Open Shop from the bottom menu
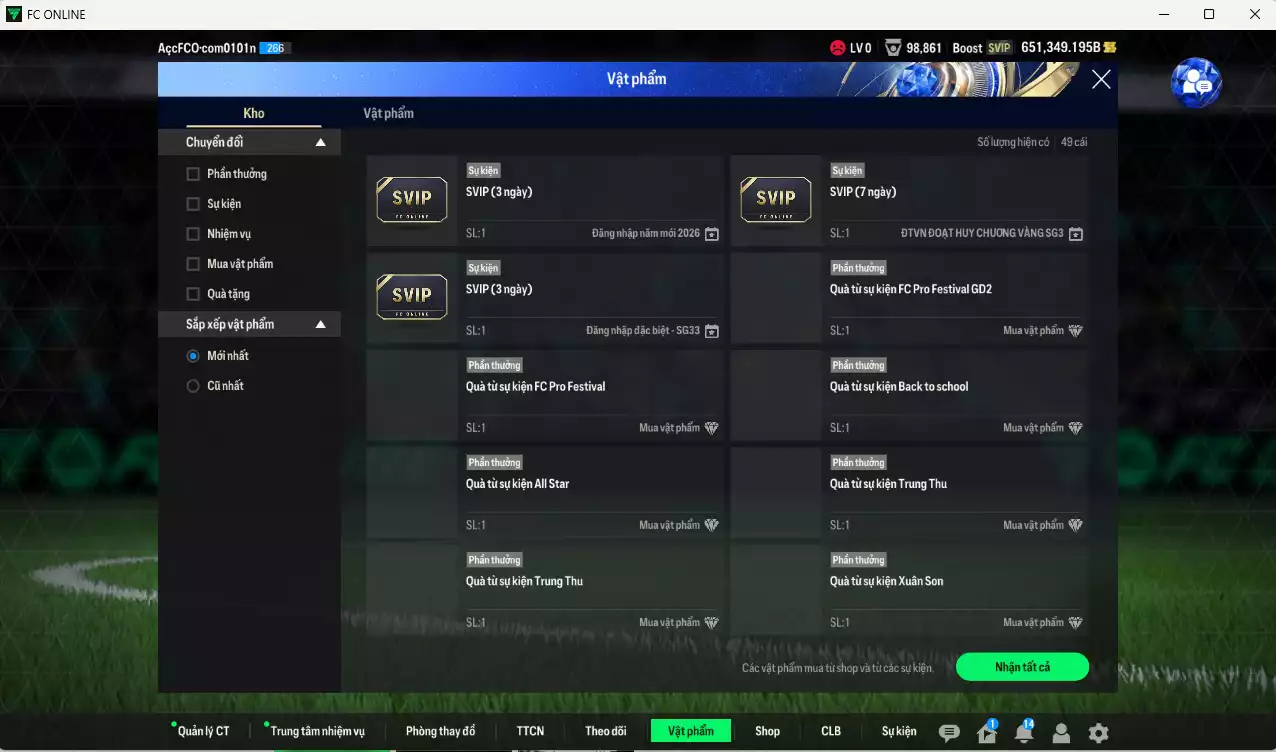The width and height of the screenshot is (1276, 752). [767, 731]
